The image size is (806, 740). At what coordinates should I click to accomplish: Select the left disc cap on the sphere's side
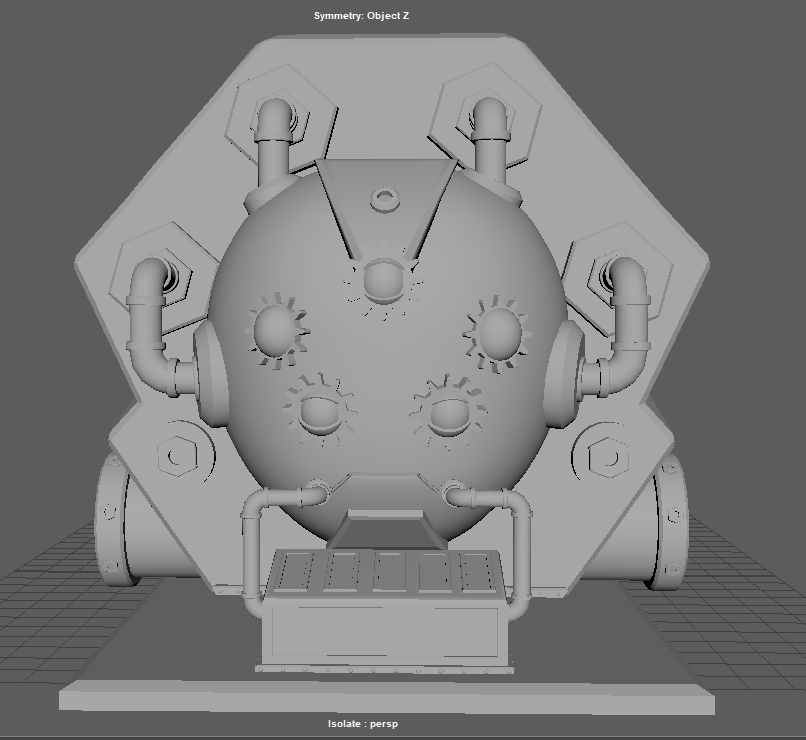click(x=211, y=374)
